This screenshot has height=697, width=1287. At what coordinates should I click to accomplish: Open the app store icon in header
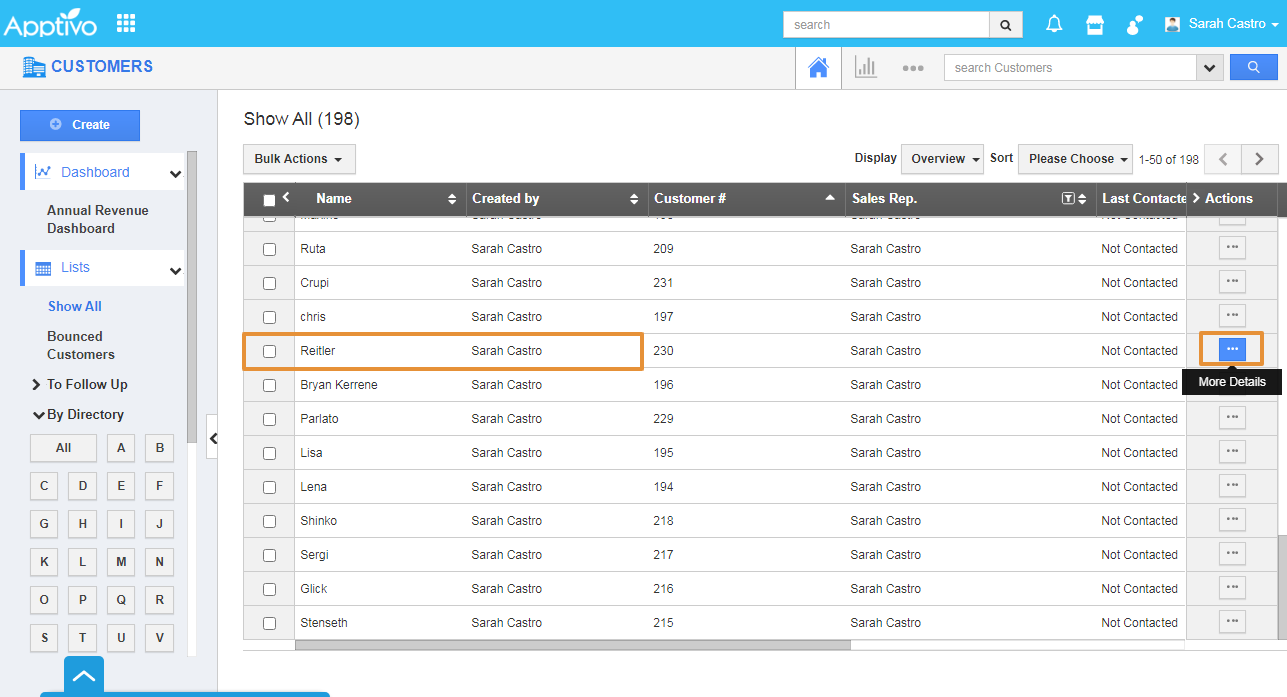coord(1095,24)
